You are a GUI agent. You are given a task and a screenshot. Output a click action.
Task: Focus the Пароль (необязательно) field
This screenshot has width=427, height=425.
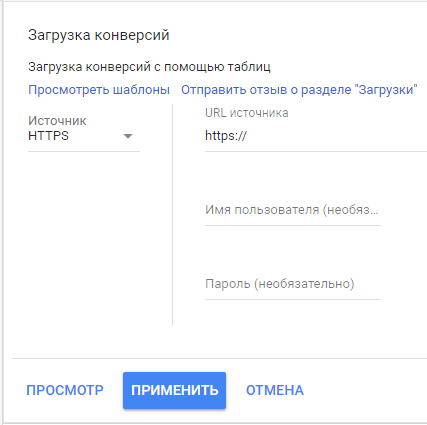coord(293,284)
